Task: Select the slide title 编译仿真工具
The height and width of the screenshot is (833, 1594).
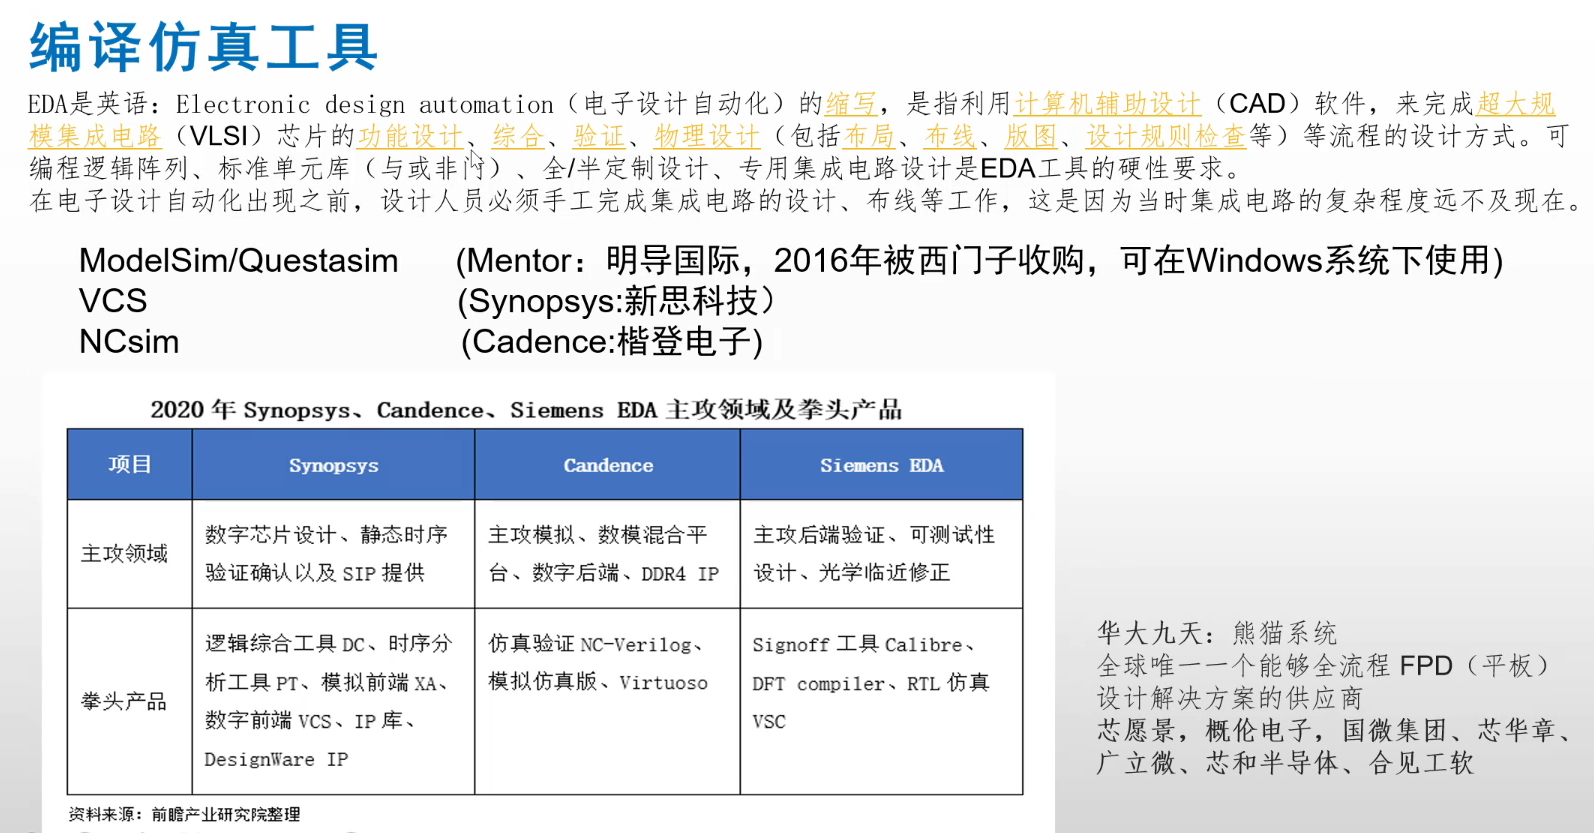Action: 204,47
